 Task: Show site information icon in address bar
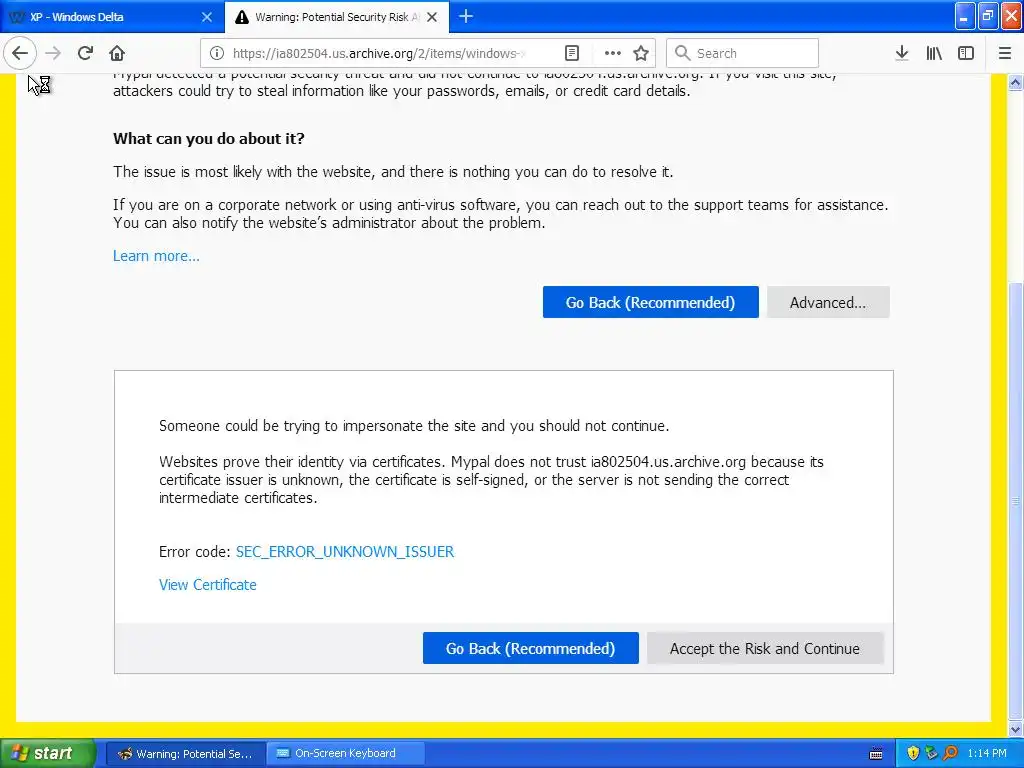(217, 54)
